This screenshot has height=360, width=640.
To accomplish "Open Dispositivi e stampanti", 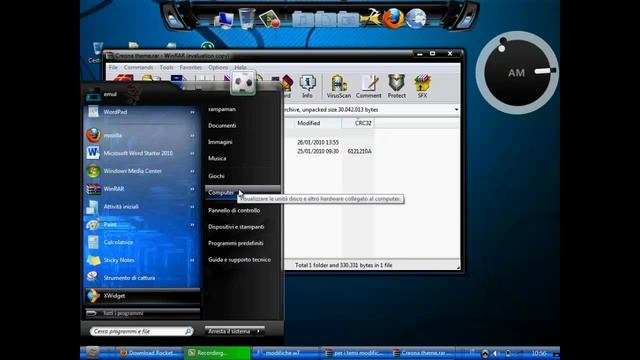I will [236, 227].
